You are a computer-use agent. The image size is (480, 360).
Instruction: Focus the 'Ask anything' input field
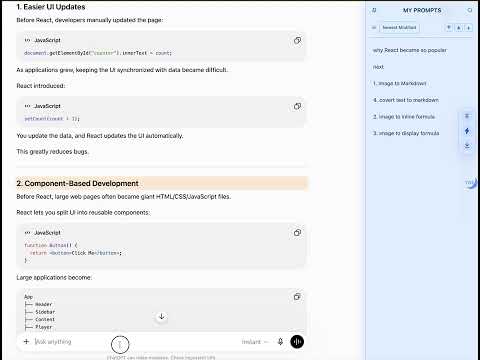(133, 342)
